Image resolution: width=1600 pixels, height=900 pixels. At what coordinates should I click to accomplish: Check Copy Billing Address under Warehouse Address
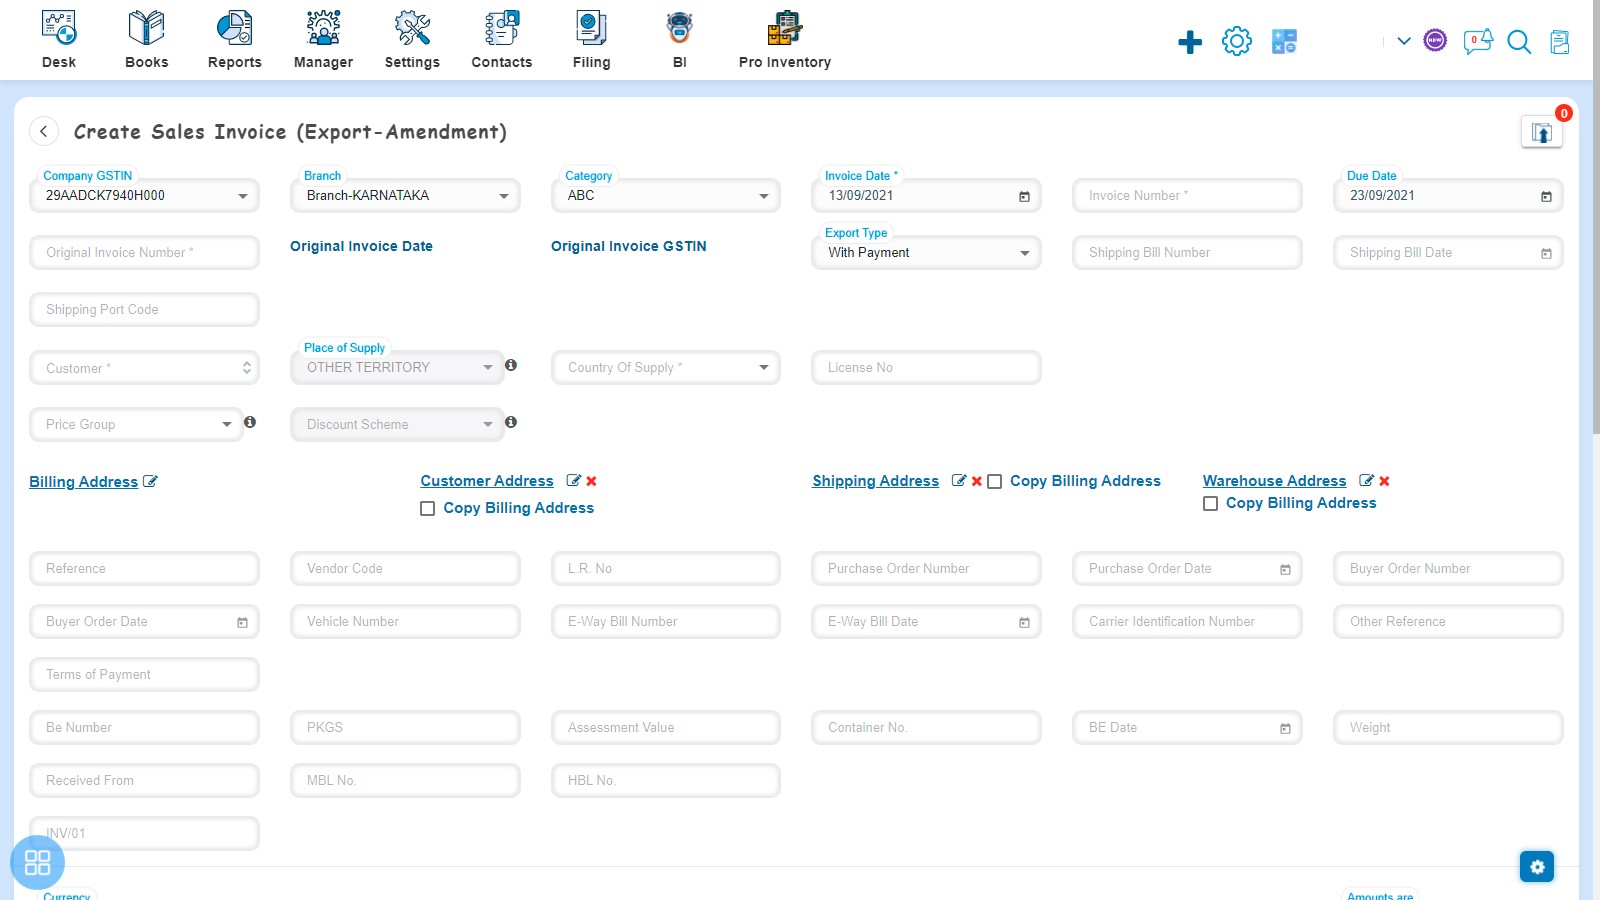click(x=1210, y=503)
